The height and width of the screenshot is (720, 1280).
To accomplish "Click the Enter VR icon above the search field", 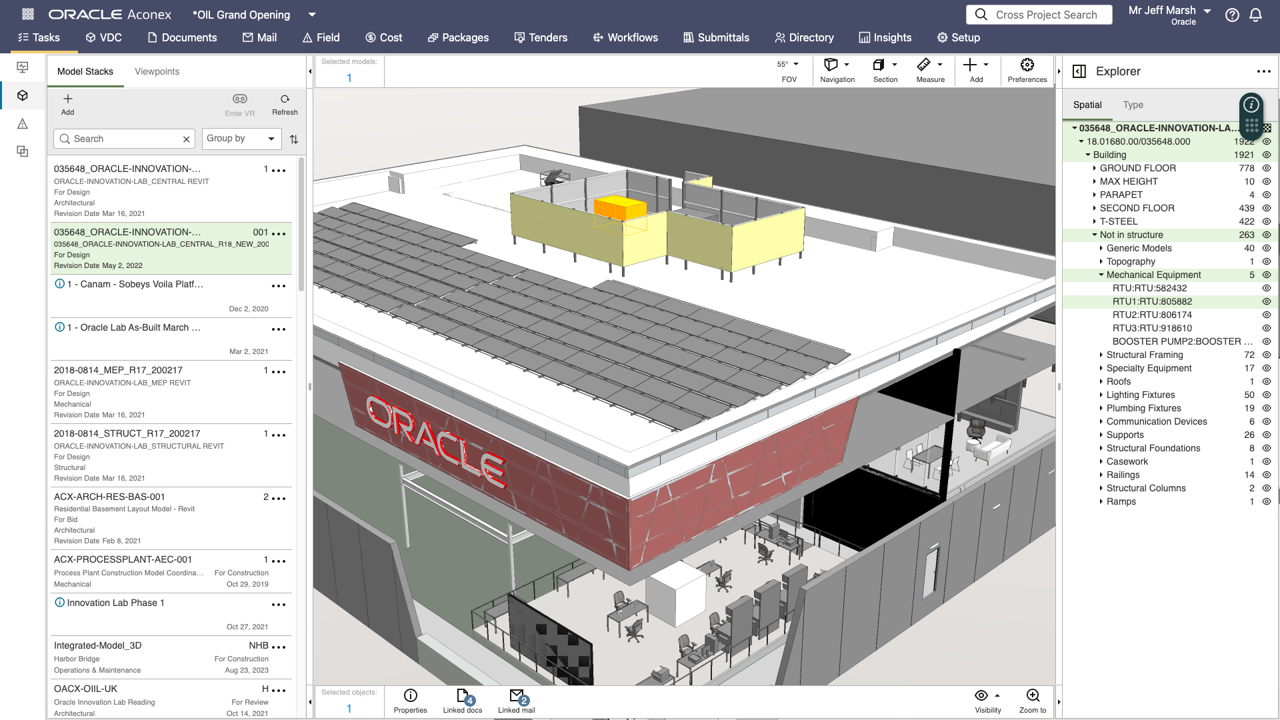I will point(240,99).
